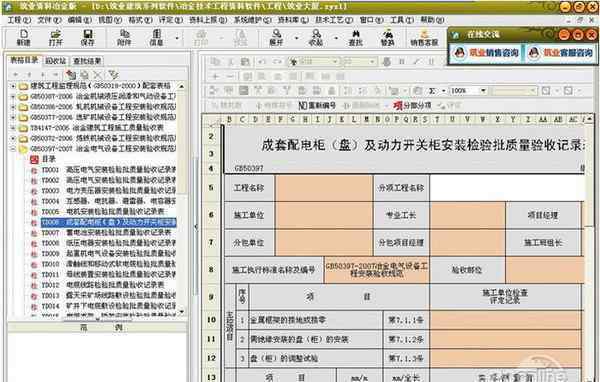Open the dropdown arrow next to 收起

point(336,38)
